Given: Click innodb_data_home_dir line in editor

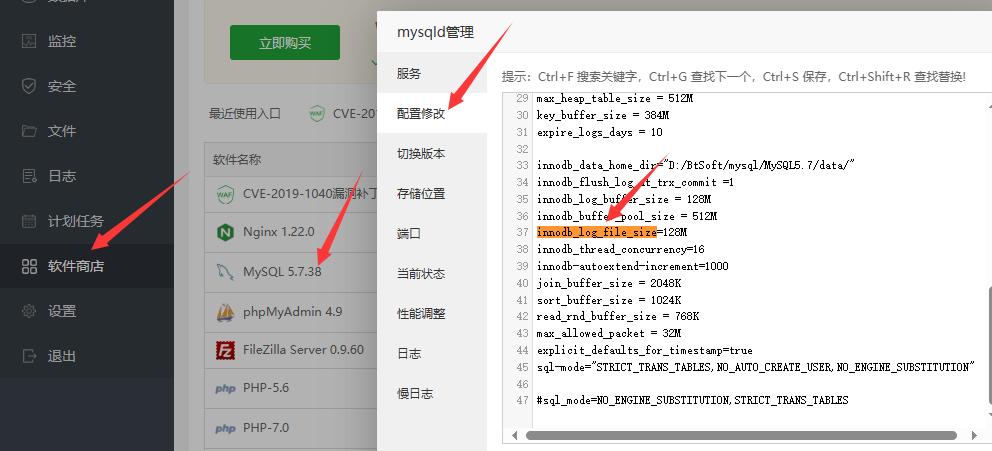Looking at the screenshot, I should point(696,165).
